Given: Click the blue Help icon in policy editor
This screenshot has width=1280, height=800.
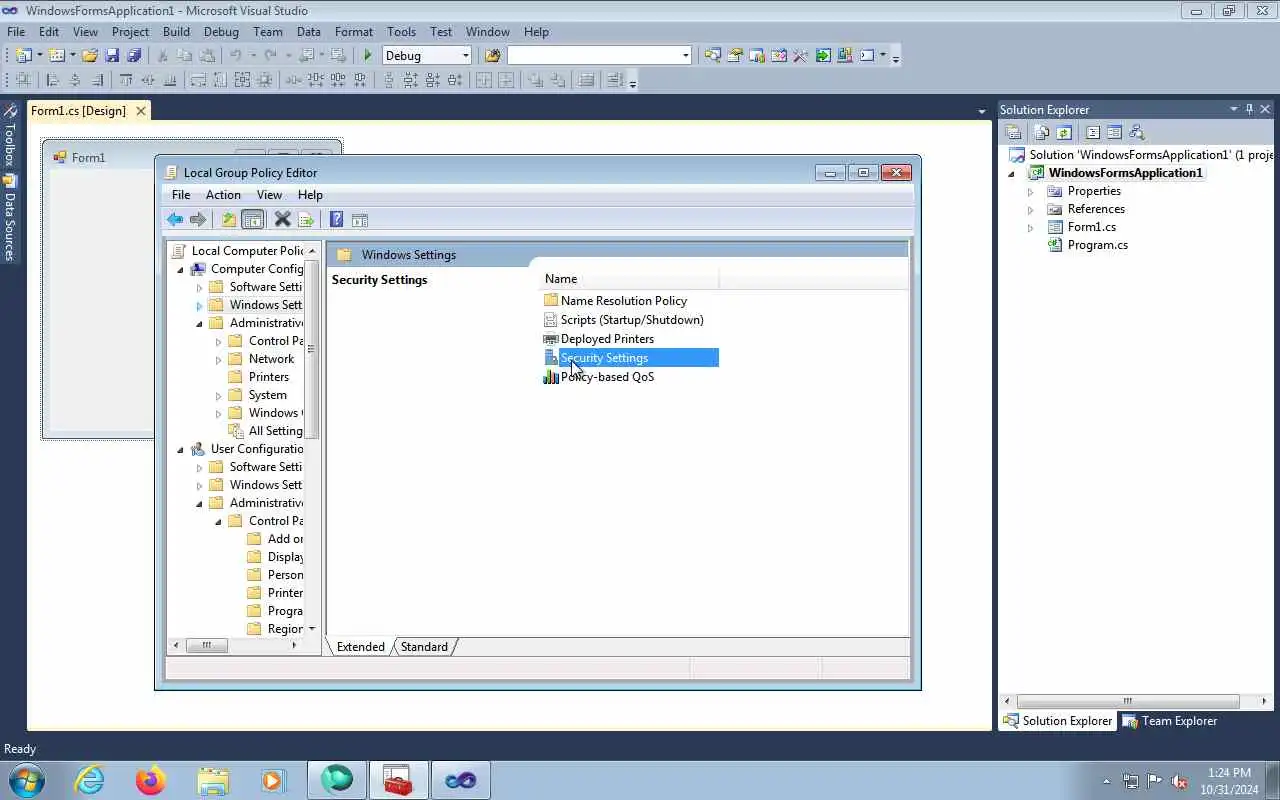Looking at the screenshot, I should click(x=337, y=220).
